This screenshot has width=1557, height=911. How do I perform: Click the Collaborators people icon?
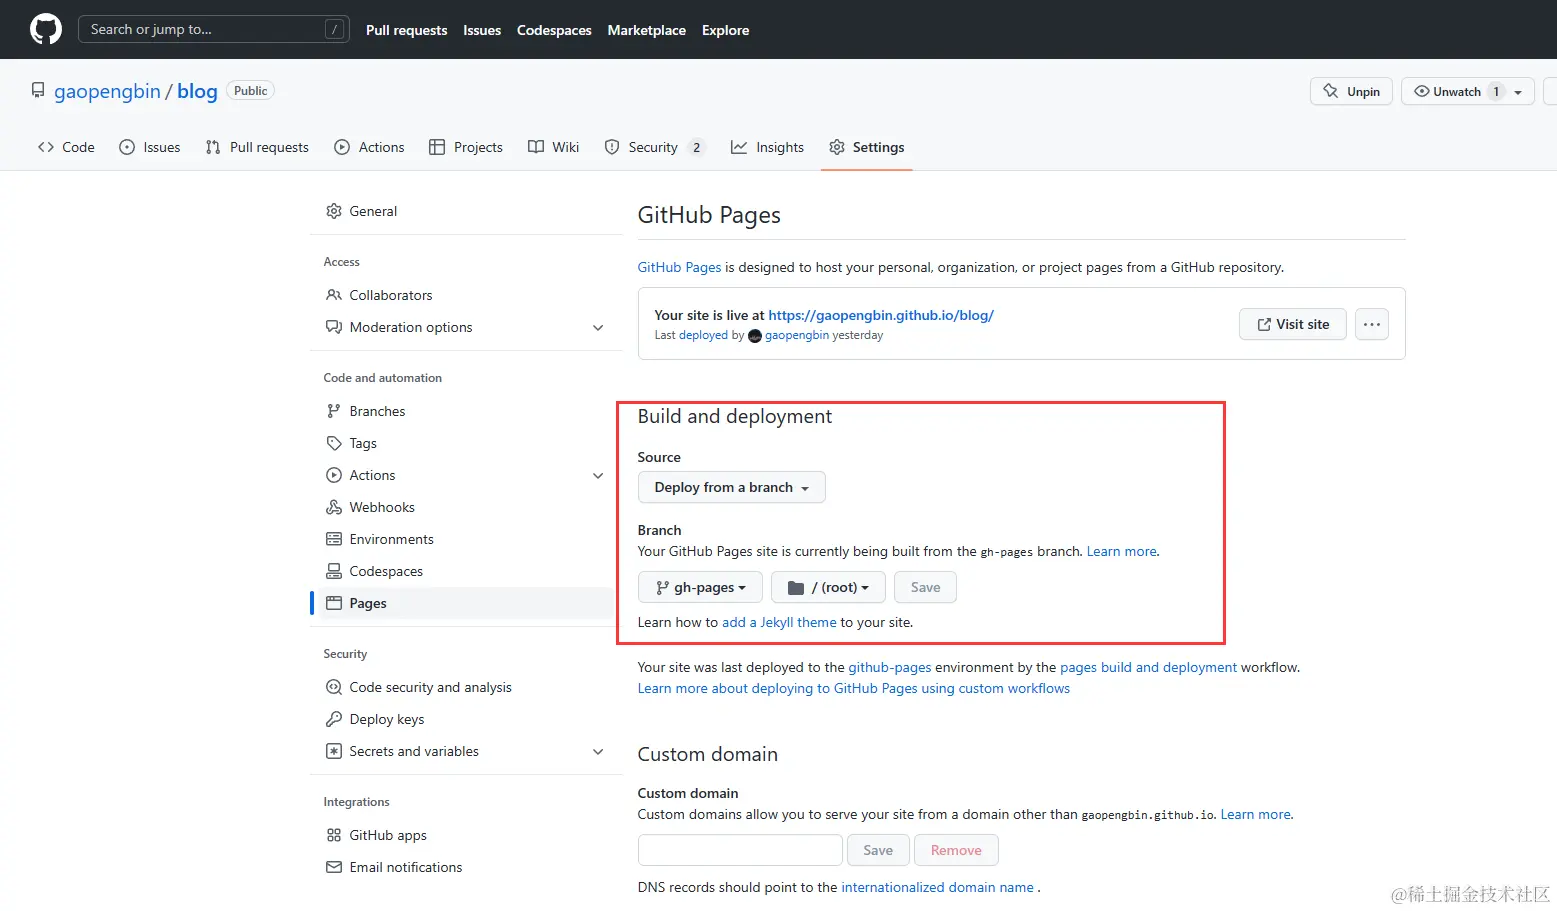pos(334,295)
